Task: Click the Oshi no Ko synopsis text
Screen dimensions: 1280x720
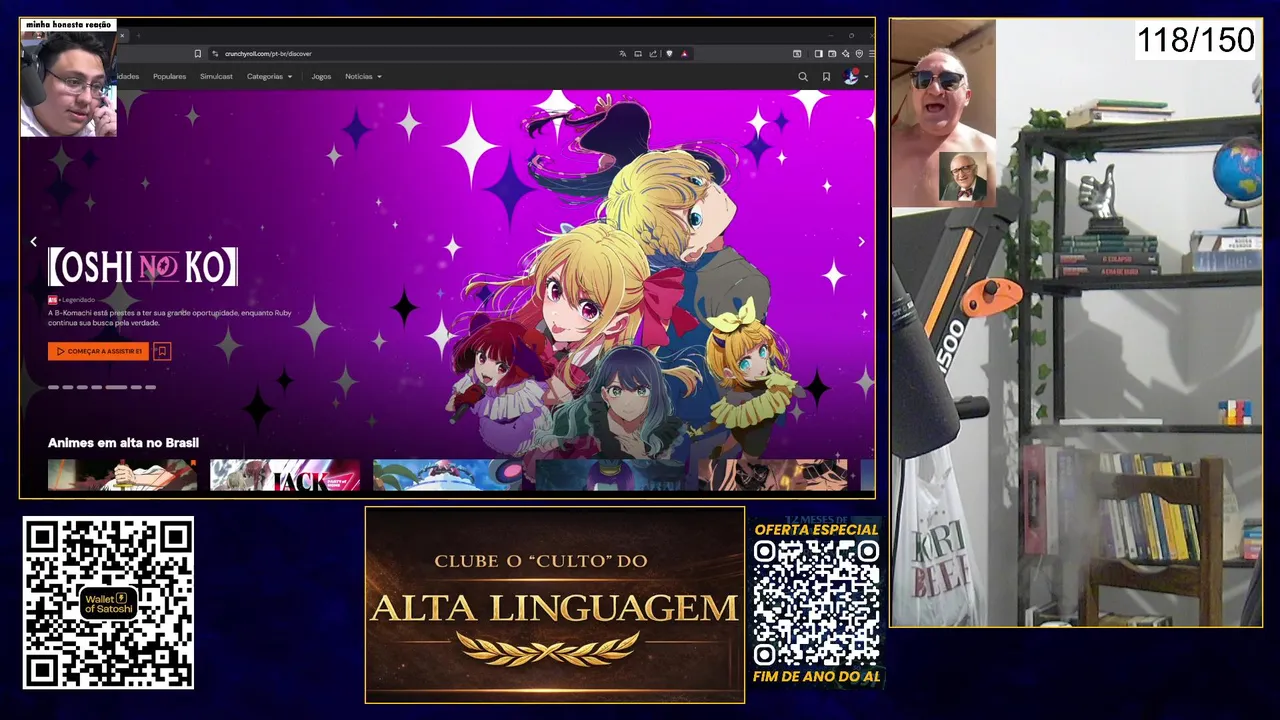Action: click(x=170, y=318)
